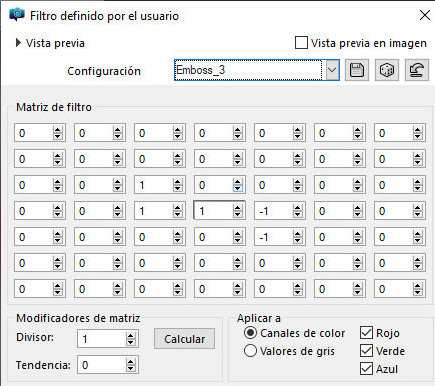Save the current preset with the floppy icon
This screenshot has height=386, width=435.
tap(357, 70)
